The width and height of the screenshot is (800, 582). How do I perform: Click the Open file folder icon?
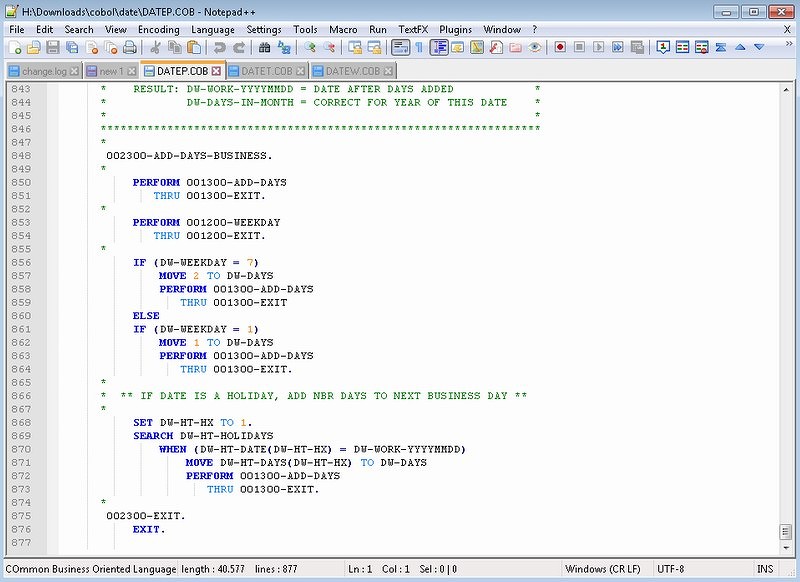coord(33,48)
